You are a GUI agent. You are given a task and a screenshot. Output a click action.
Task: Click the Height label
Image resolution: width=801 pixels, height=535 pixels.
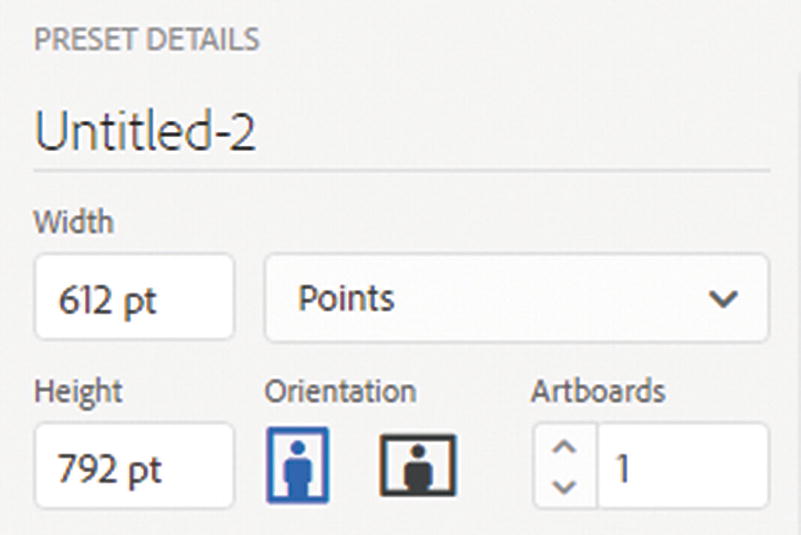pos(78,390)
